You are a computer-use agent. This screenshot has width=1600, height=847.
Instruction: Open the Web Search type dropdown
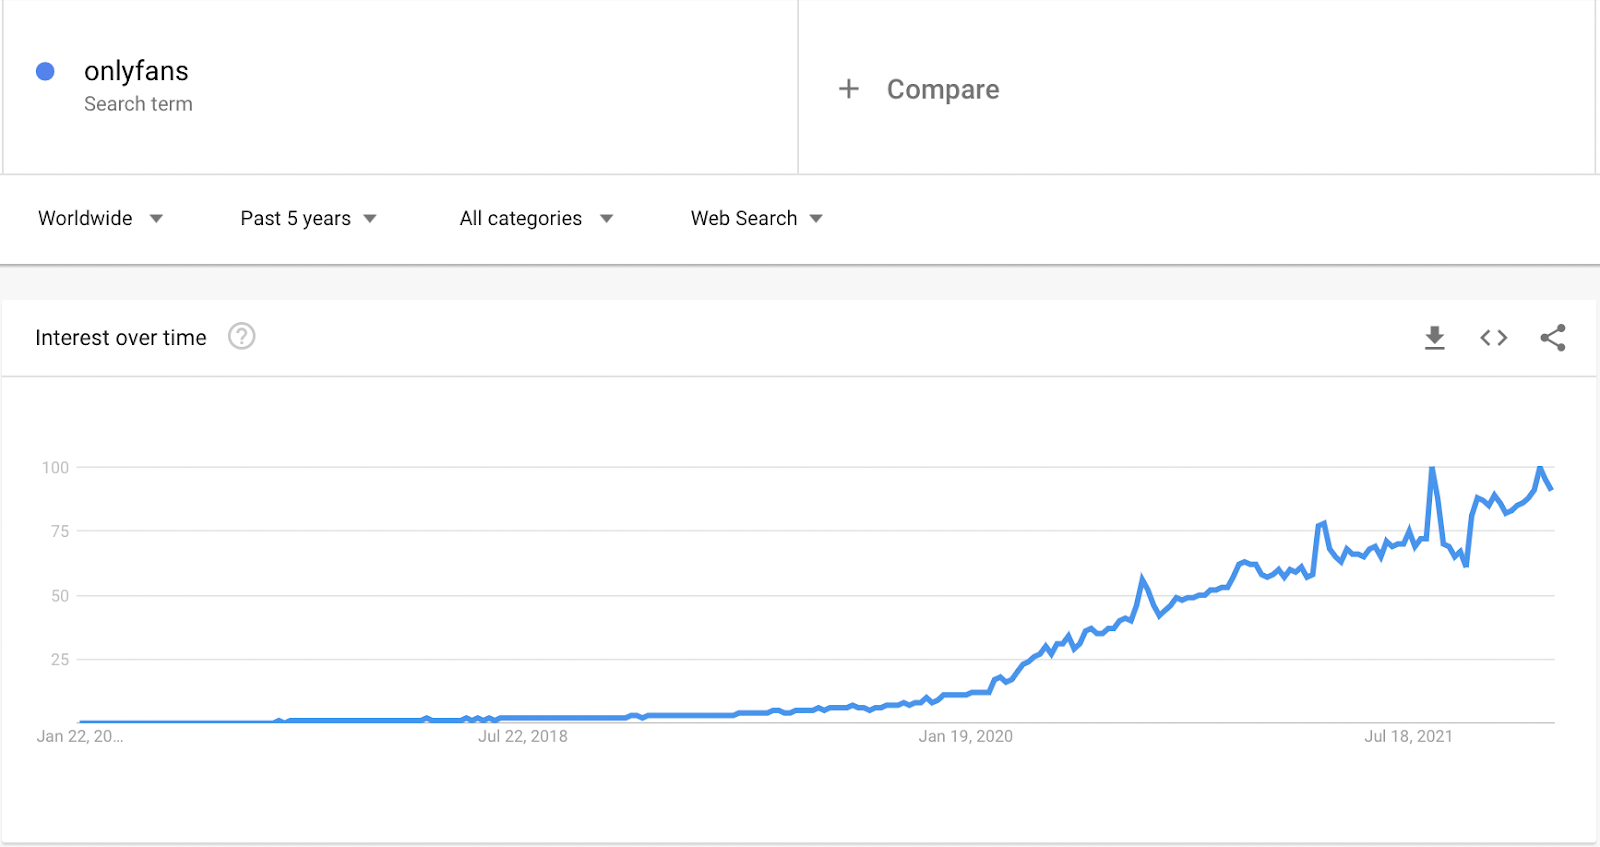757,218
